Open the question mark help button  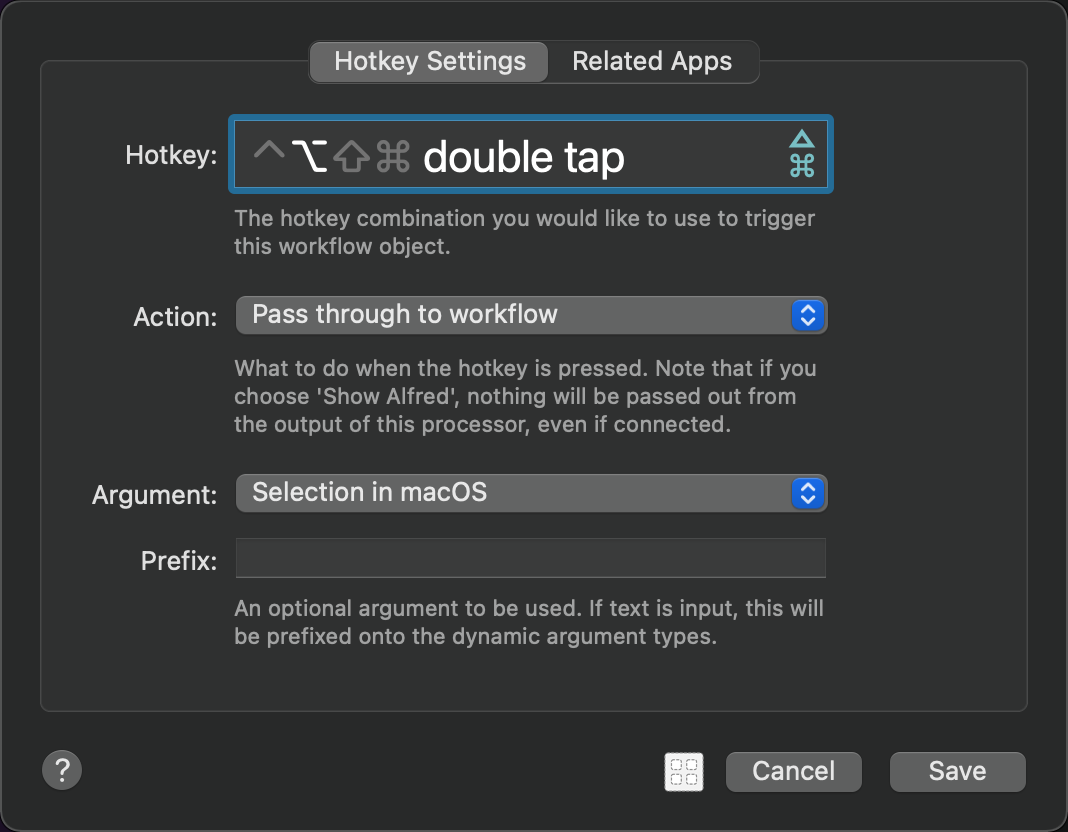click(x=62, y=770)
